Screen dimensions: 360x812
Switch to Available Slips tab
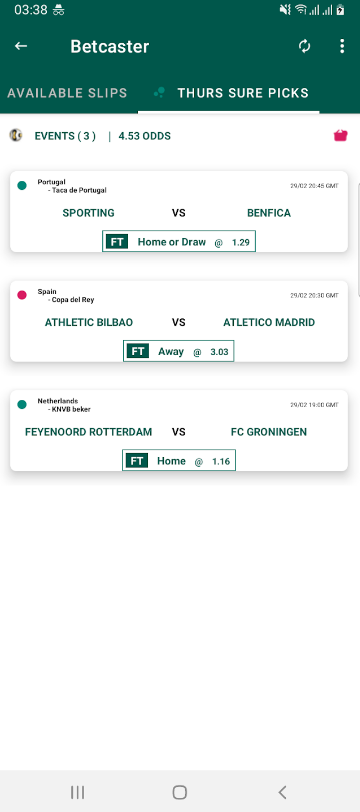point(67,93)
